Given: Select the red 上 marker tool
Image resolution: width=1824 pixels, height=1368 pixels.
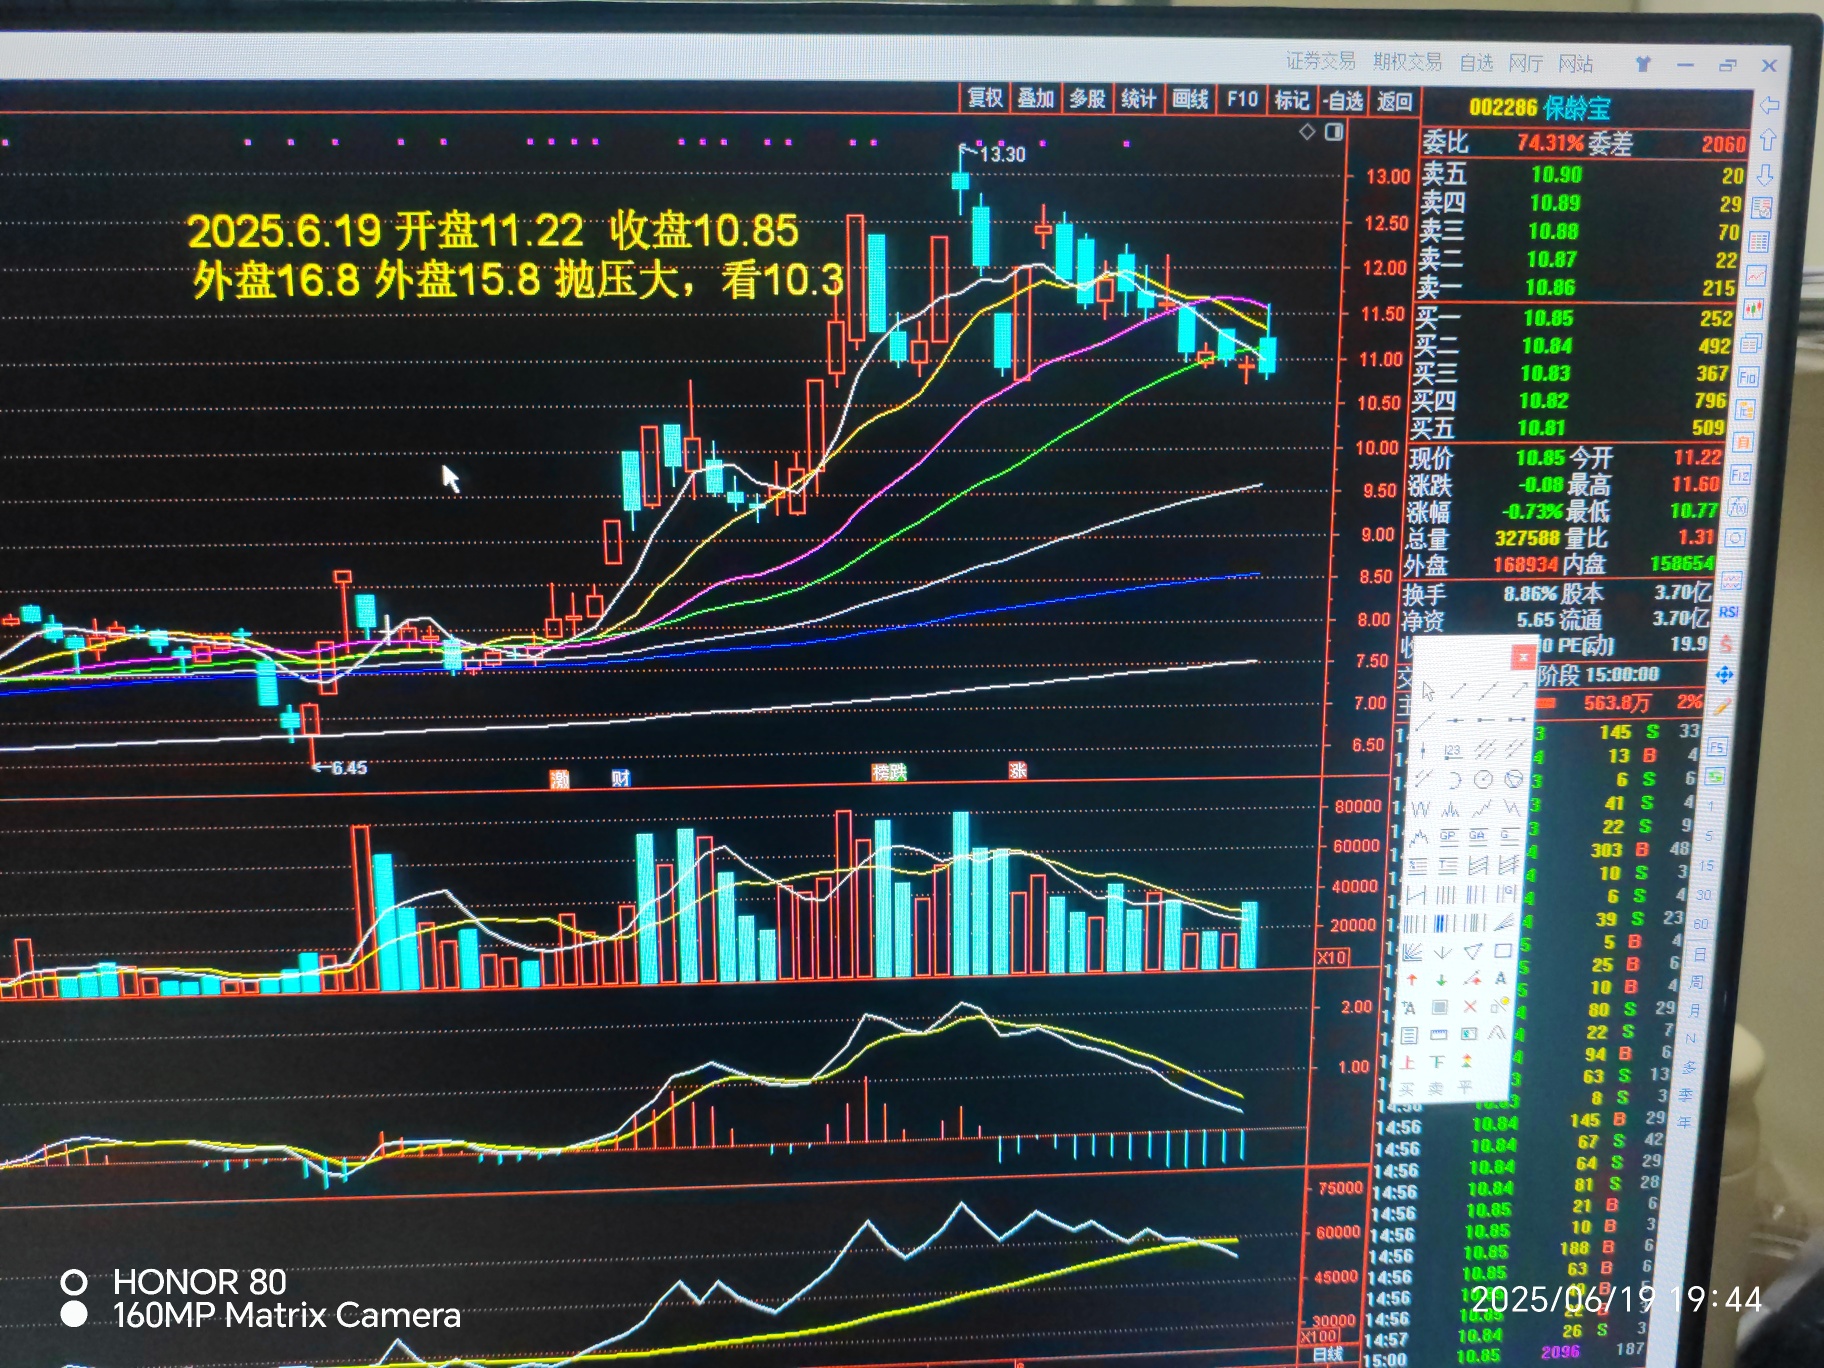Looking at the screenshot, I should tap(1408, 1062).
